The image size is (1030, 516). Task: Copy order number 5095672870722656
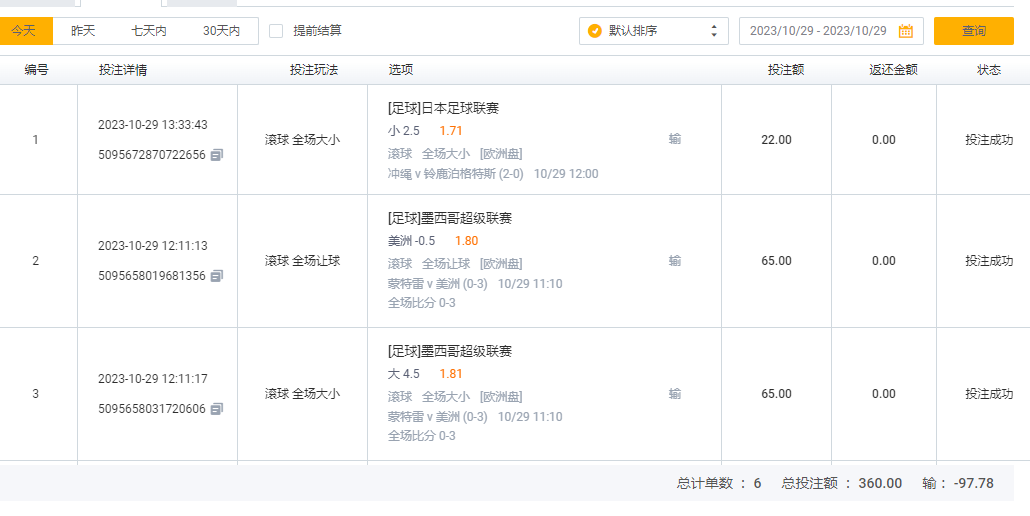217,155
